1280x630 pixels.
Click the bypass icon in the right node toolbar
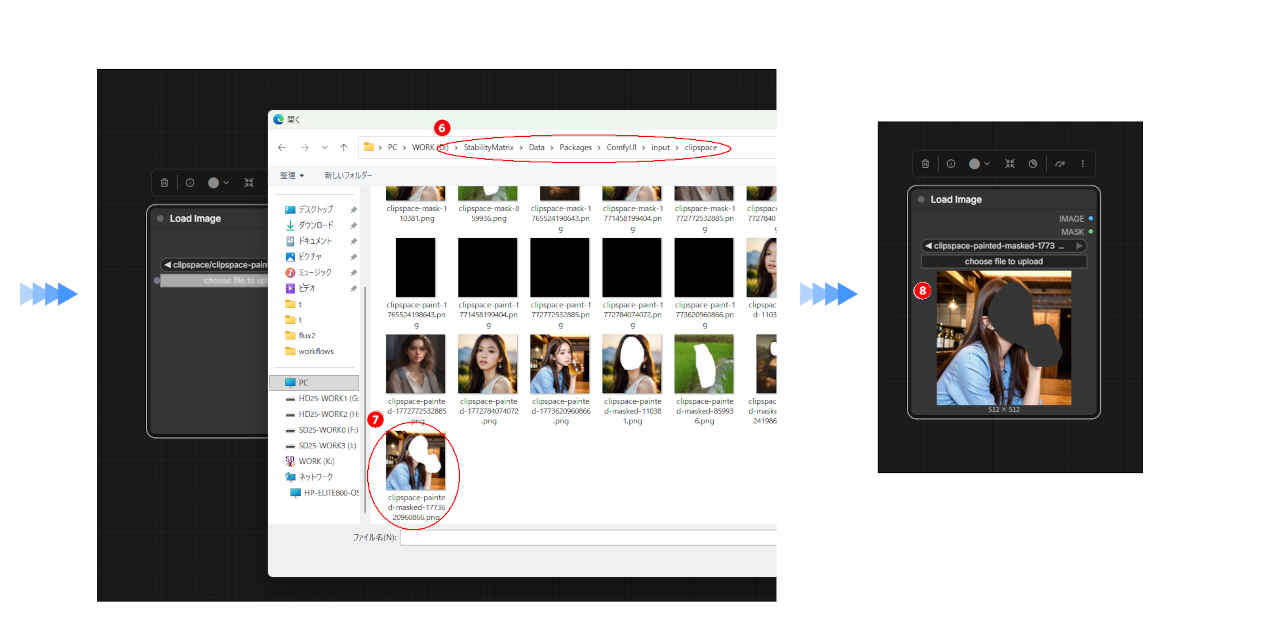pos(1033,163)
